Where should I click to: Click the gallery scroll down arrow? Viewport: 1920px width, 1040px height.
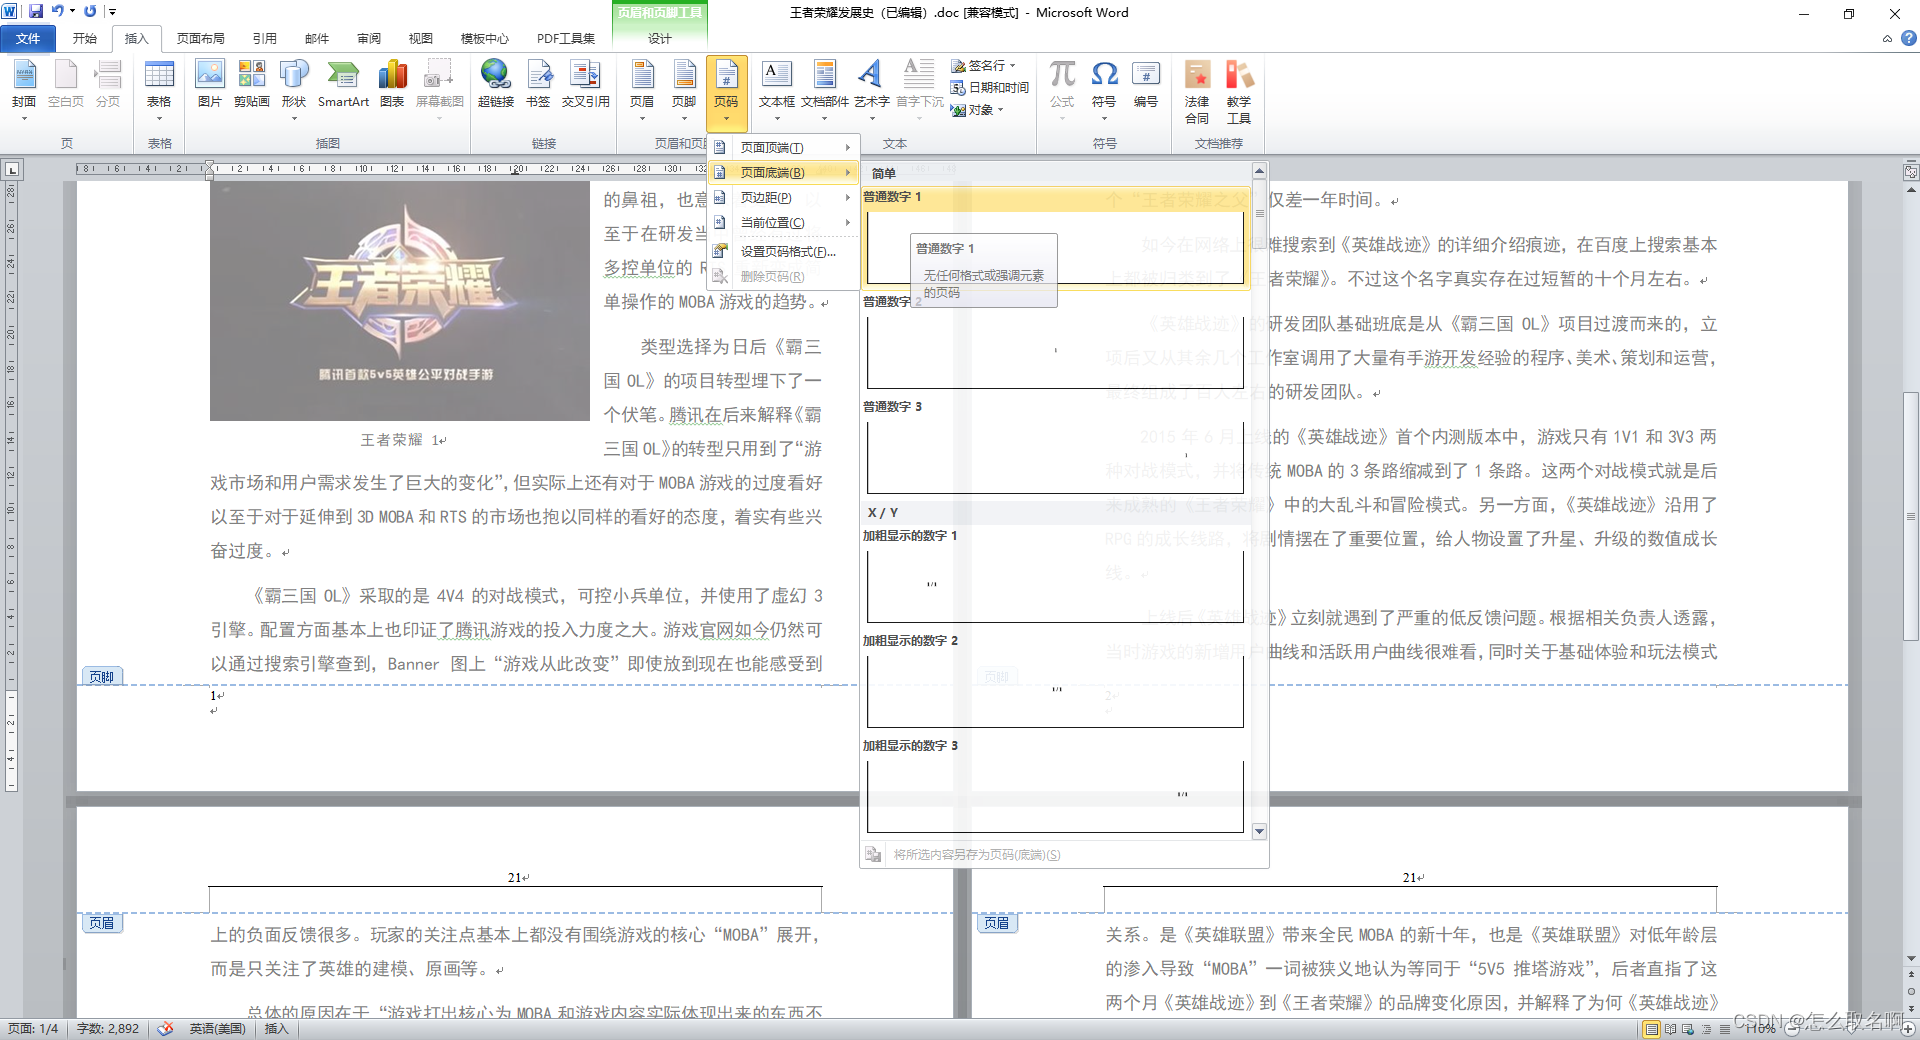click(x=1259, y=831)
